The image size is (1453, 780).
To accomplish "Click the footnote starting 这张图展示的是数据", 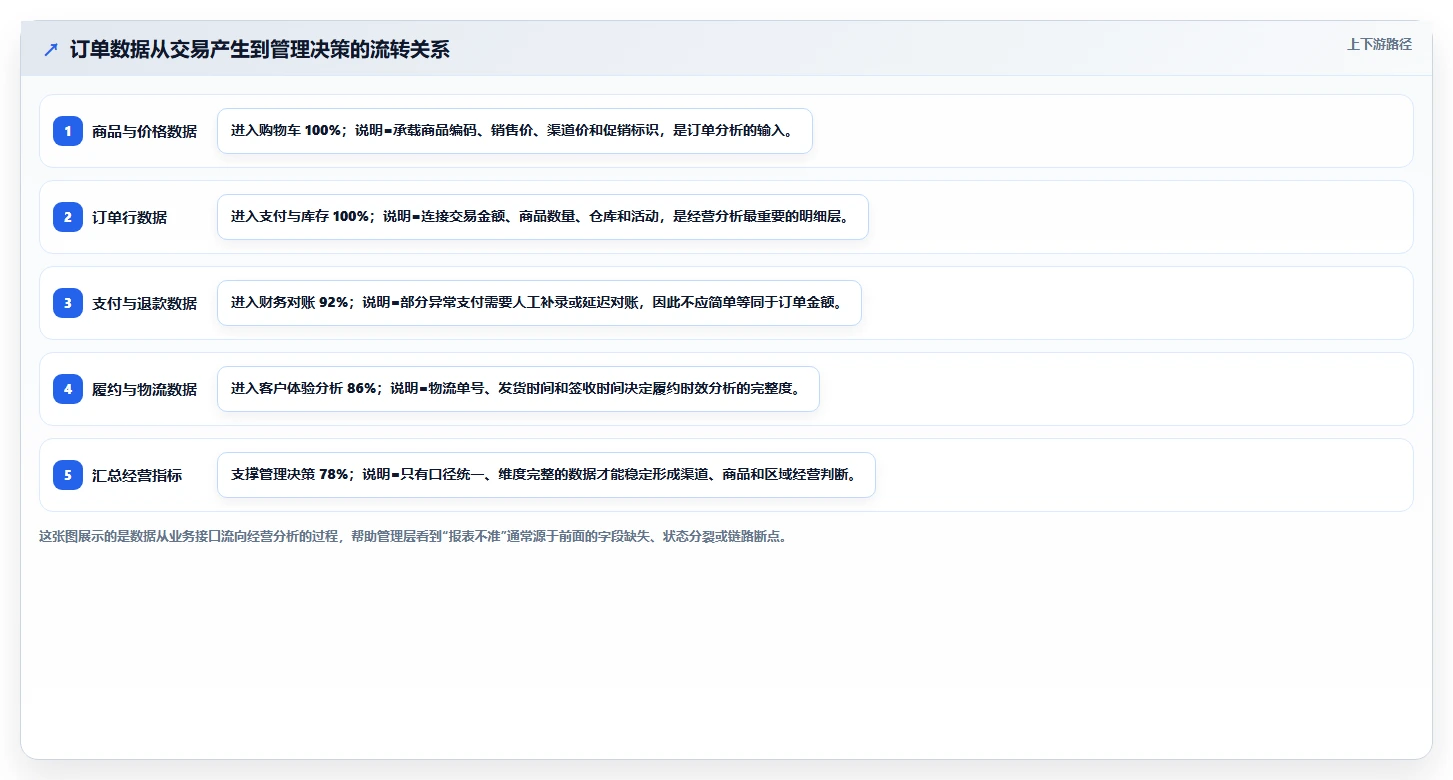I will (413, 536).
